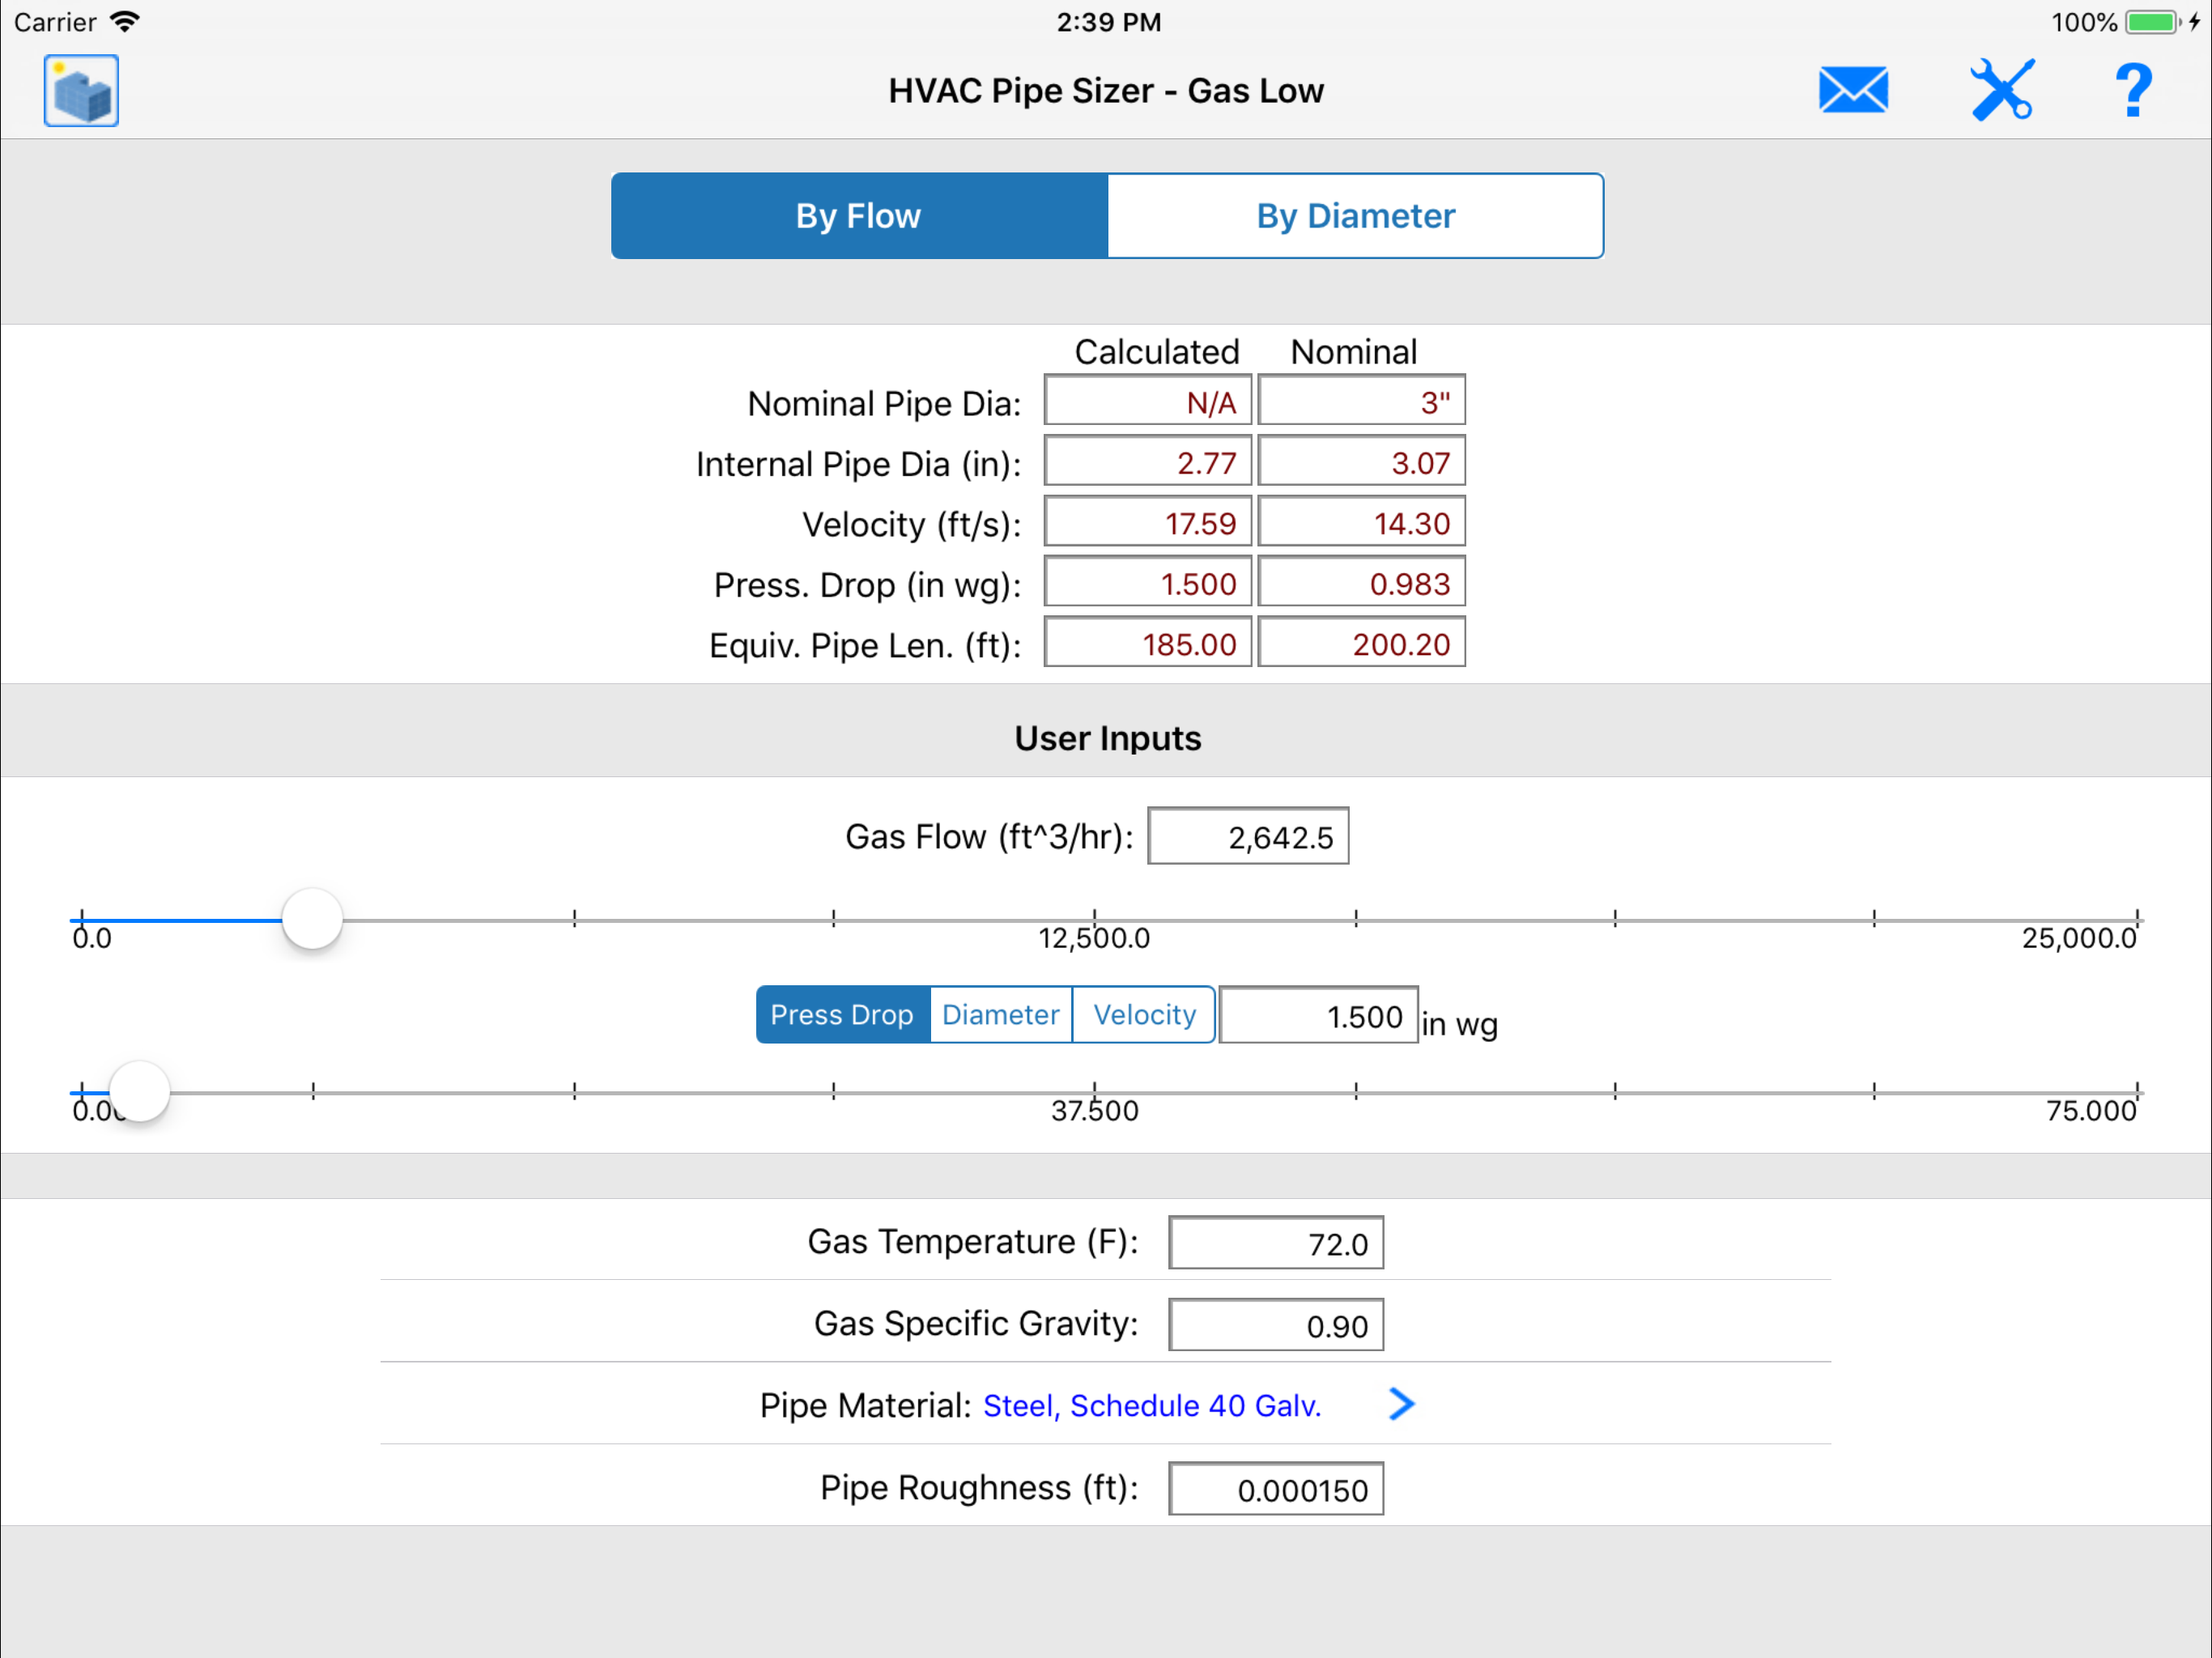Open pipe material chevron arrow
The width and height of the screenshot is (2212, 1658).
point(1401,1405)
